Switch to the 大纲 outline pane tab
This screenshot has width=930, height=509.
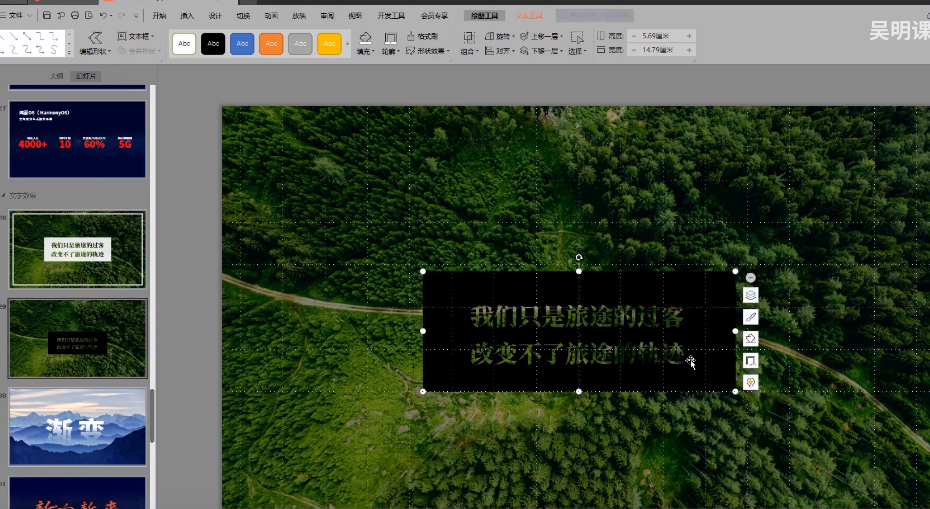click(x=56, y=76)
